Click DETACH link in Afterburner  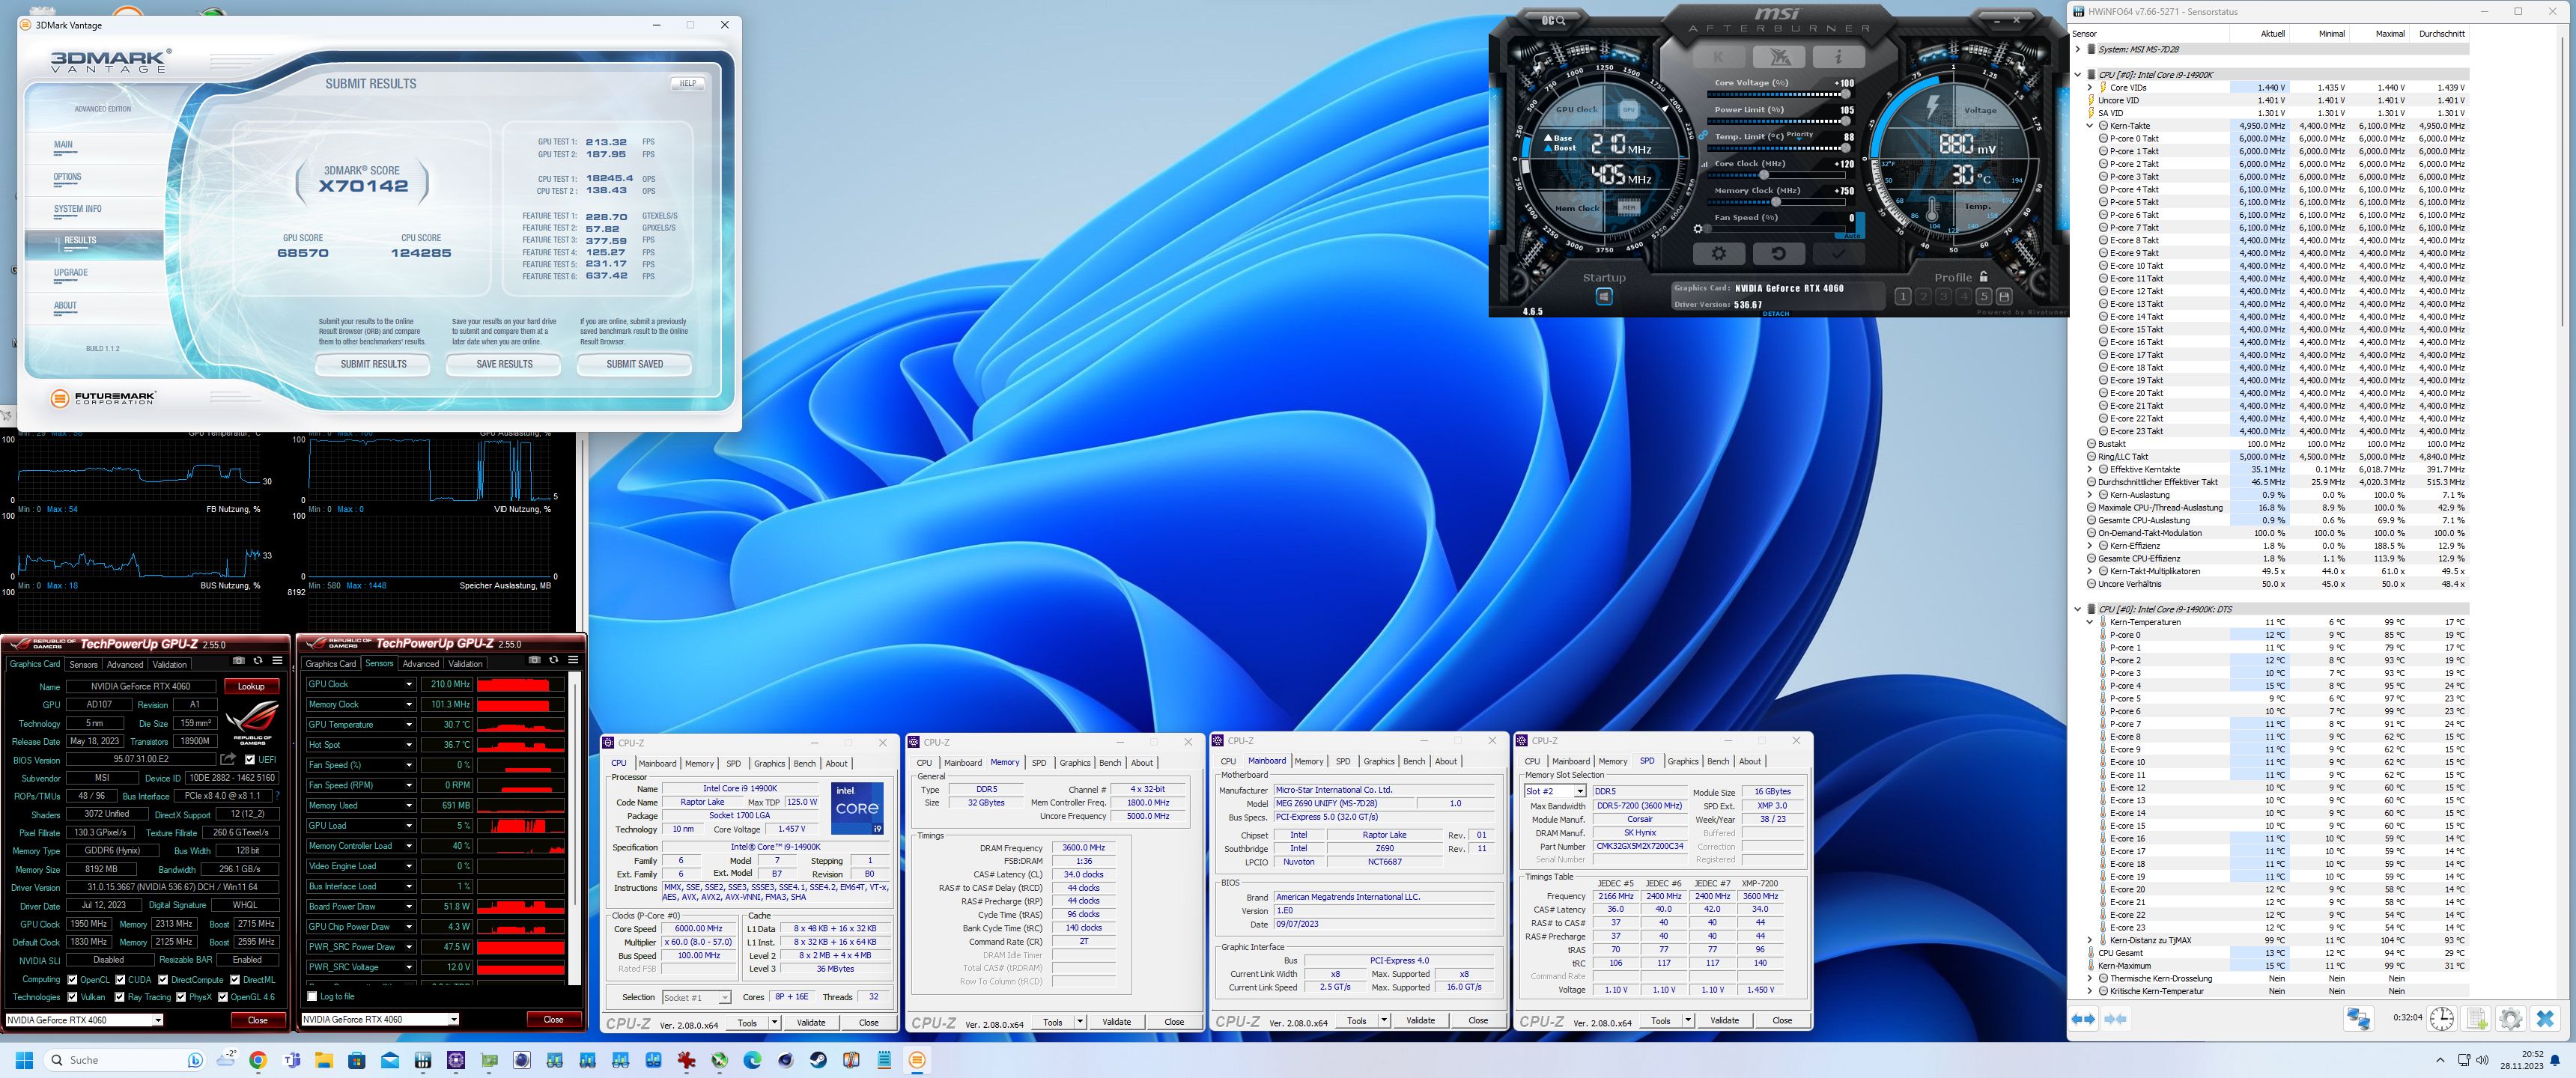click(x=1776, y=314)
